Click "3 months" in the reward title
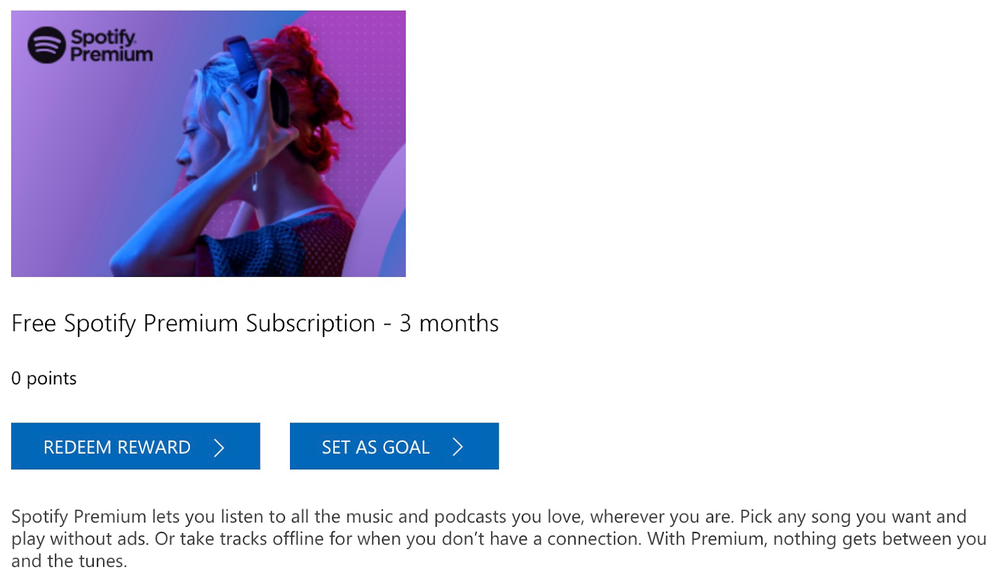This screenshot has height=580, width=1000. click(x=449, y=323)
